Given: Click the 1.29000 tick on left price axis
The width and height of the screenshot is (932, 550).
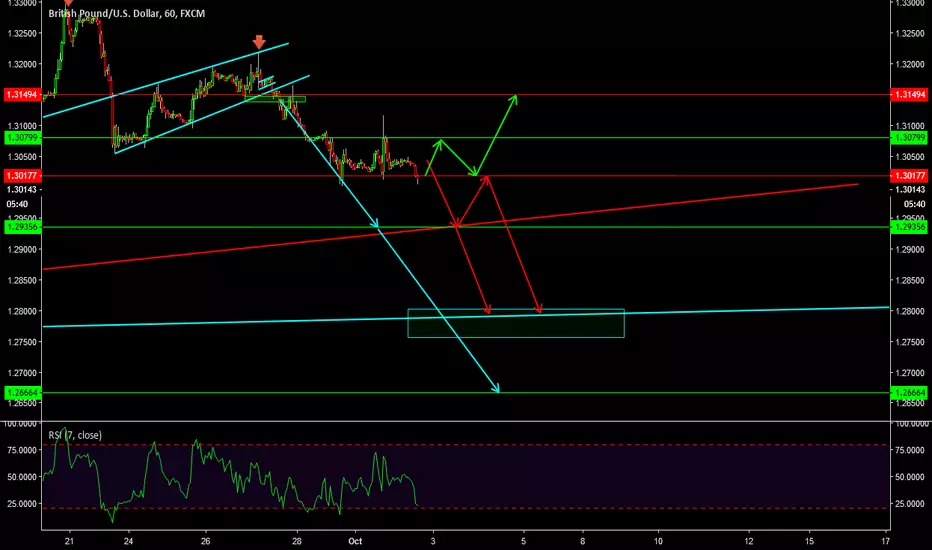Looking at the screenshot, I should (21, 250).
